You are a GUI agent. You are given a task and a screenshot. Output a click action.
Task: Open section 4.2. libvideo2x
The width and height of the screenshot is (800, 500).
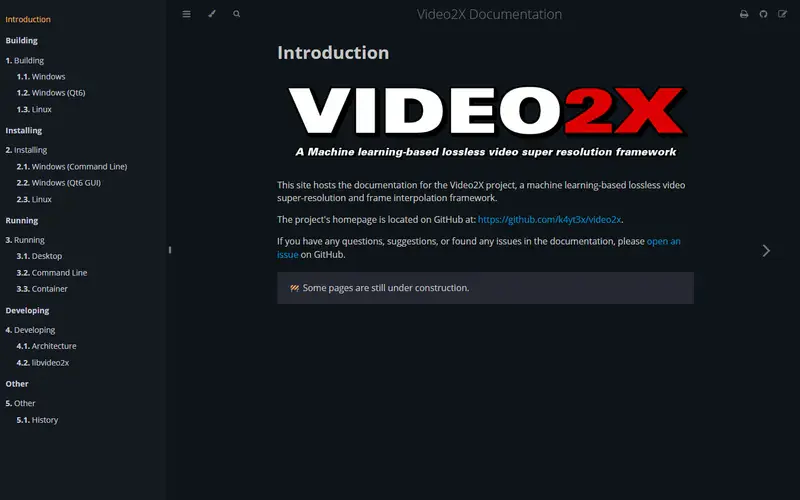coord(43,363)
